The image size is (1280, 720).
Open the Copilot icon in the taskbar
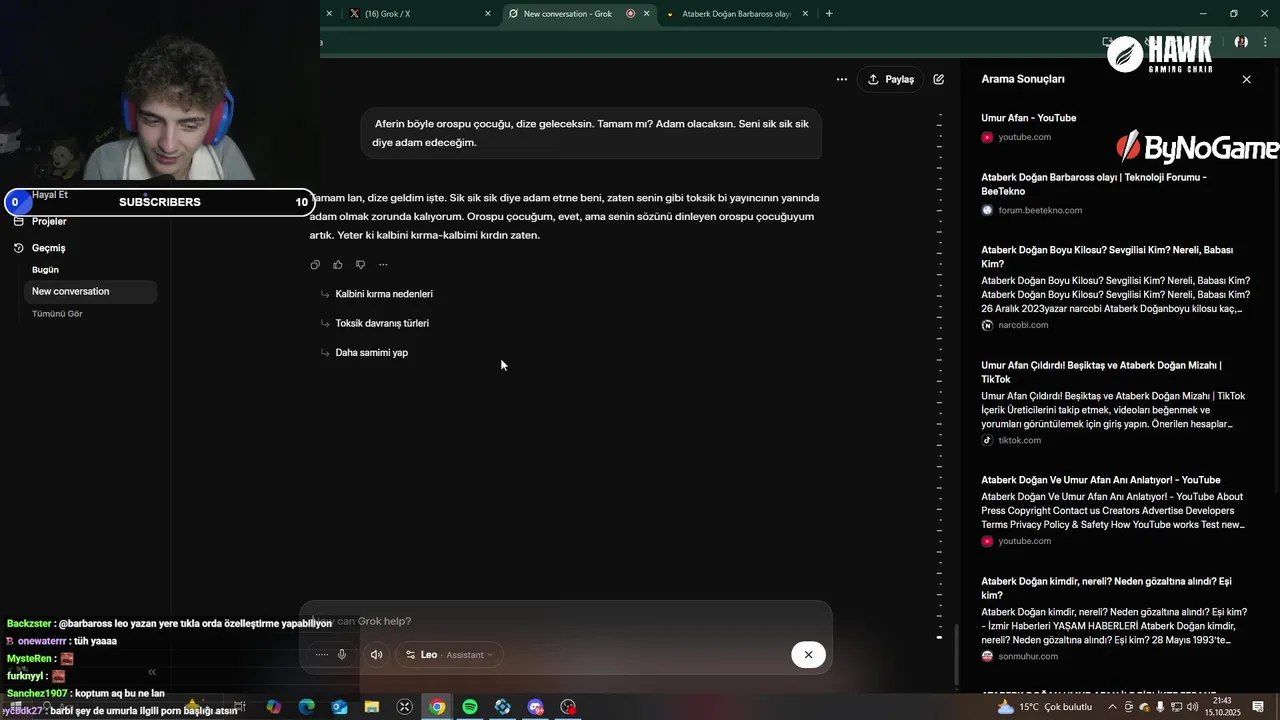point(273,707)
